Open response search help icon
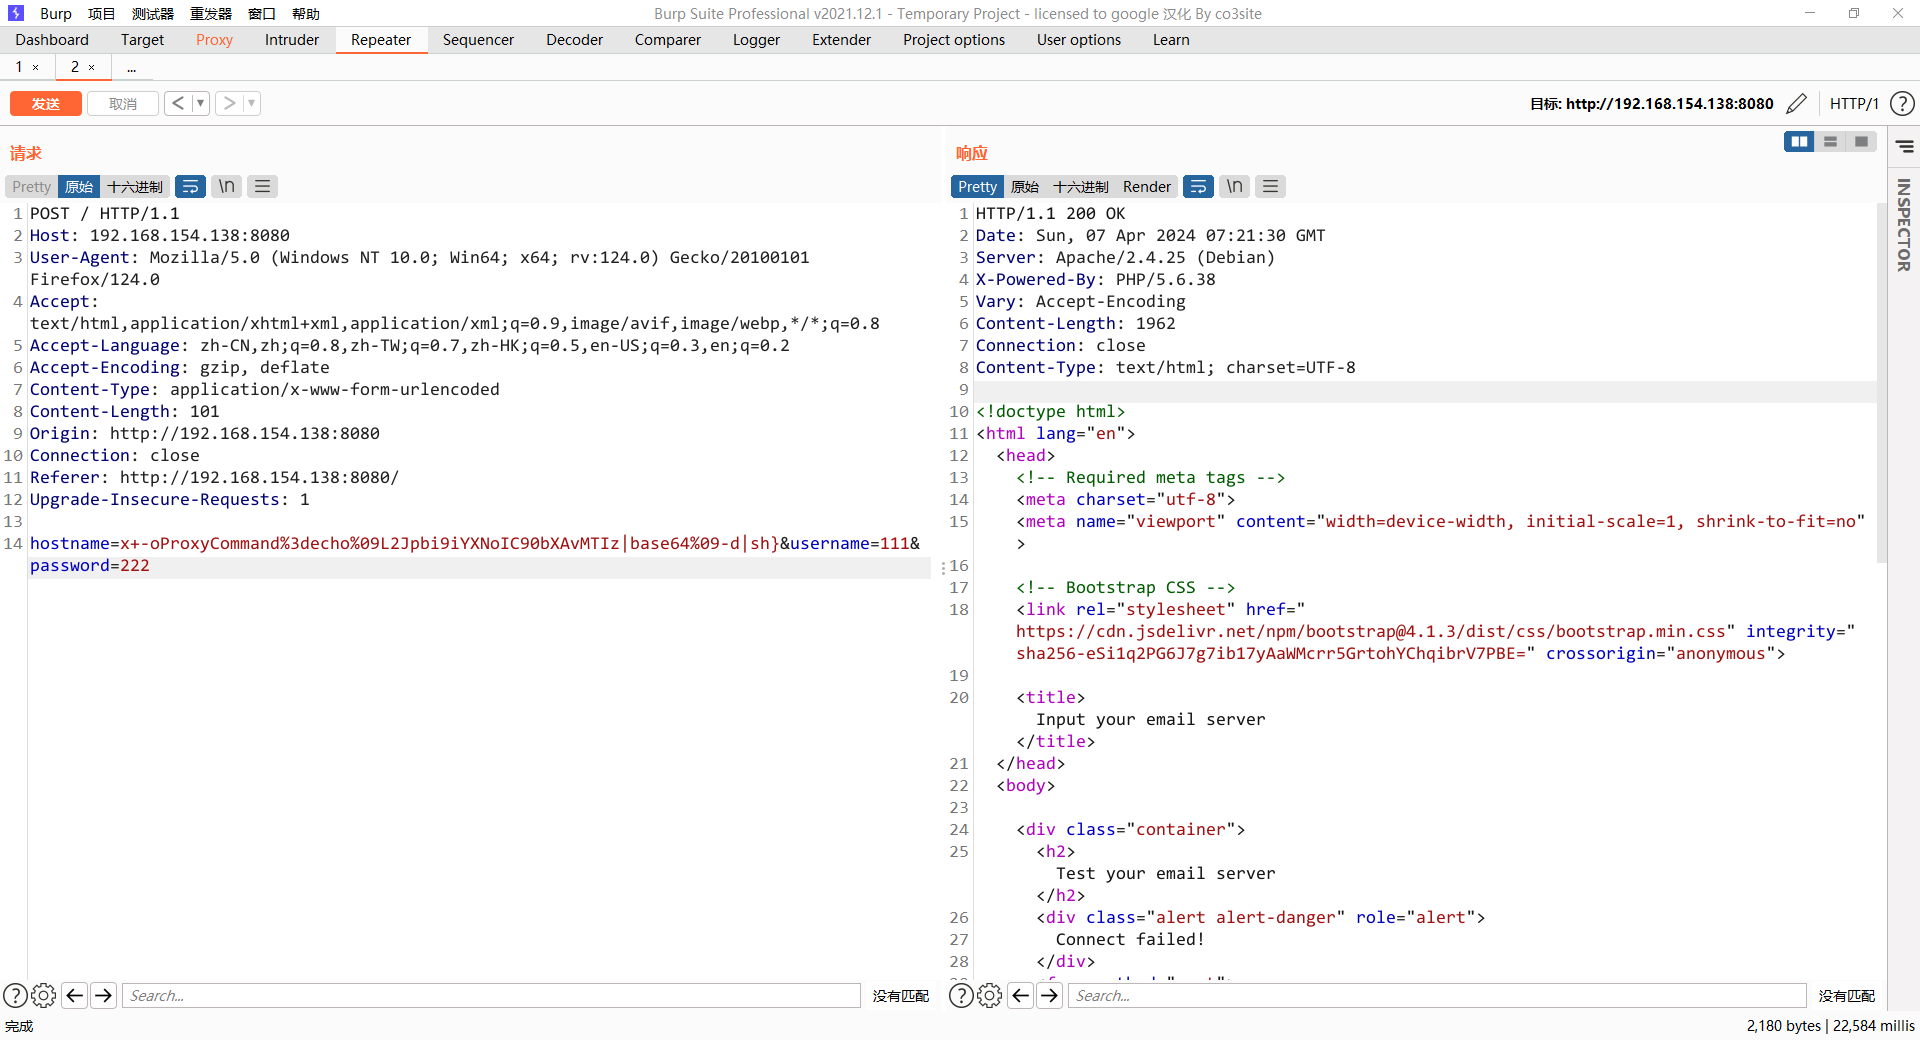This screenshot has width=1920, height=1040. (x=961, y=996)
